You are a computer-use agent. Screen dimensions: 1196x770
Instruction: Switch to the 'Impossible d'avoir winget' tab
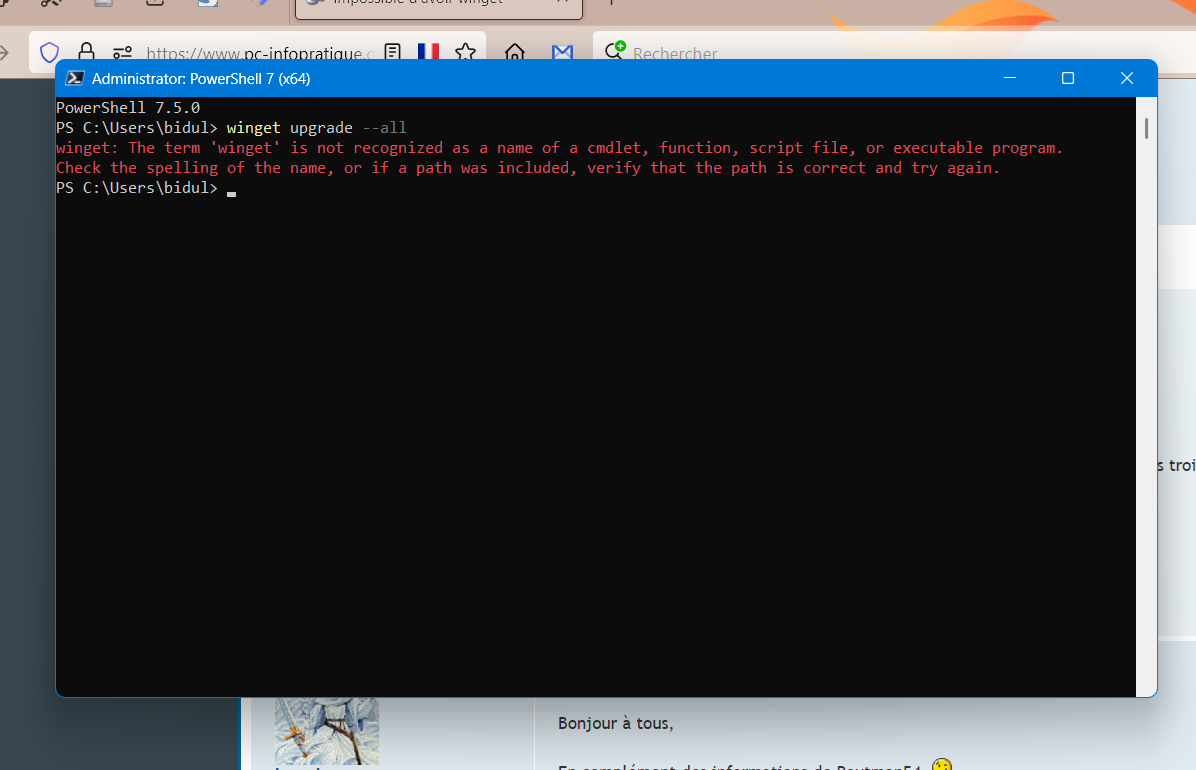coord(439,6)
